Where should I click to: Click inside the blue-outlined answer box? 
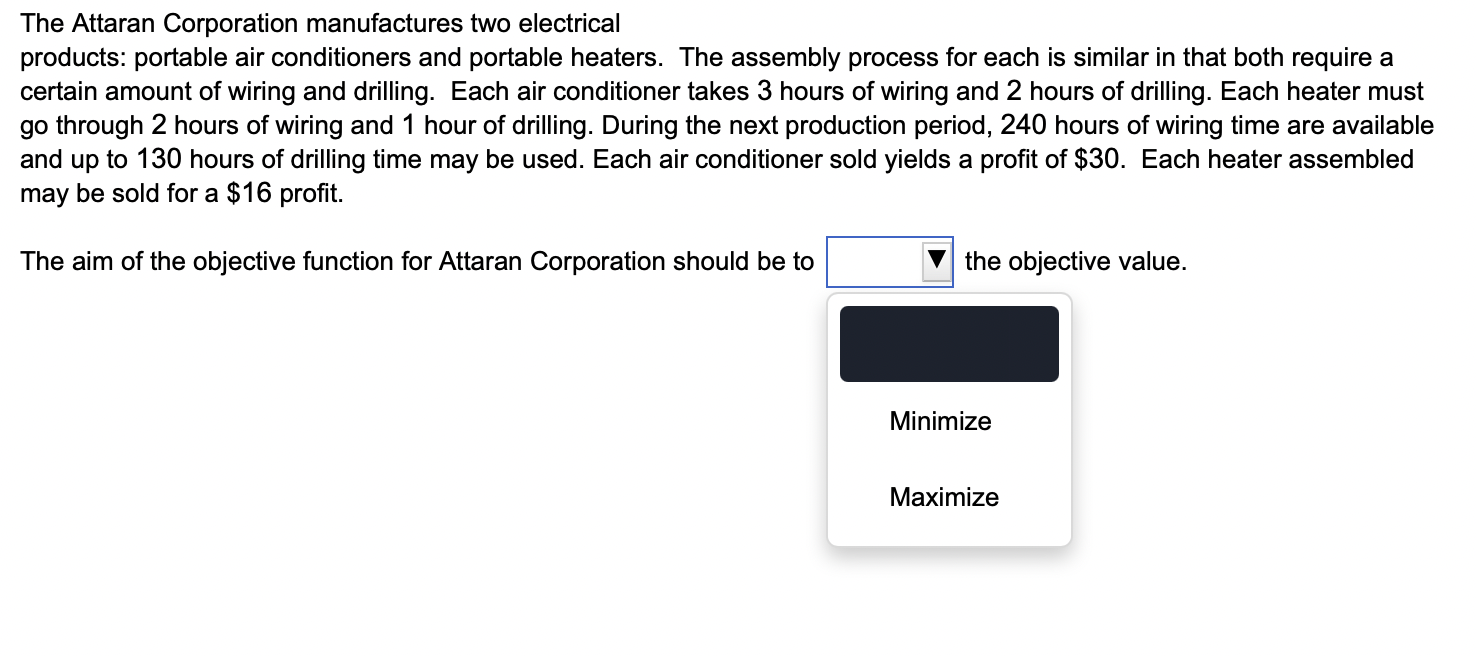point(875,261)
